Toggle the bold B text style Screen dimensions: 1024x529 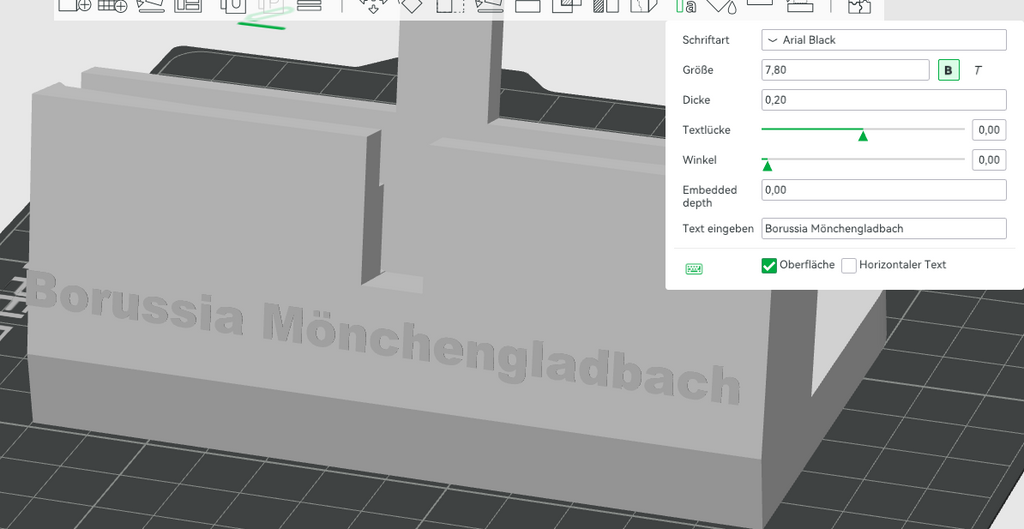tap(949, 70)
